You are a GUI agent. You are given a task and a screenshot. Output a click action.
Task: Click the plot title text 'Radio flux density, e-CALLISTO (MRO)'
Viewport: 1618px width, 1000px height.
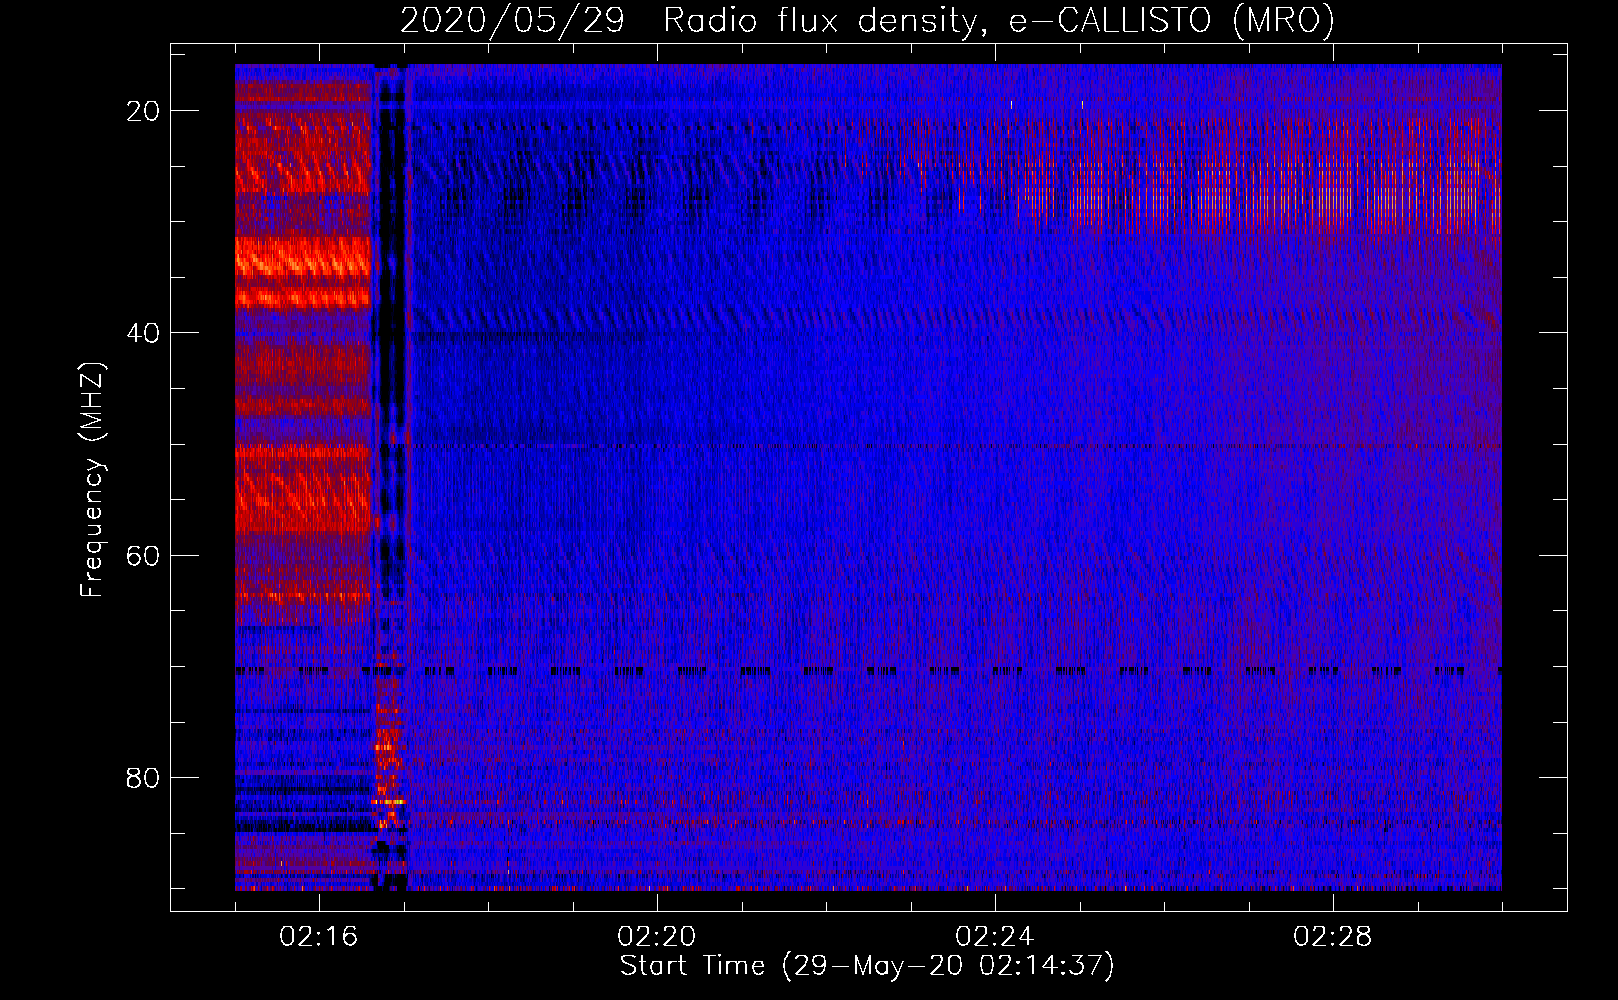tap(998, 20)
